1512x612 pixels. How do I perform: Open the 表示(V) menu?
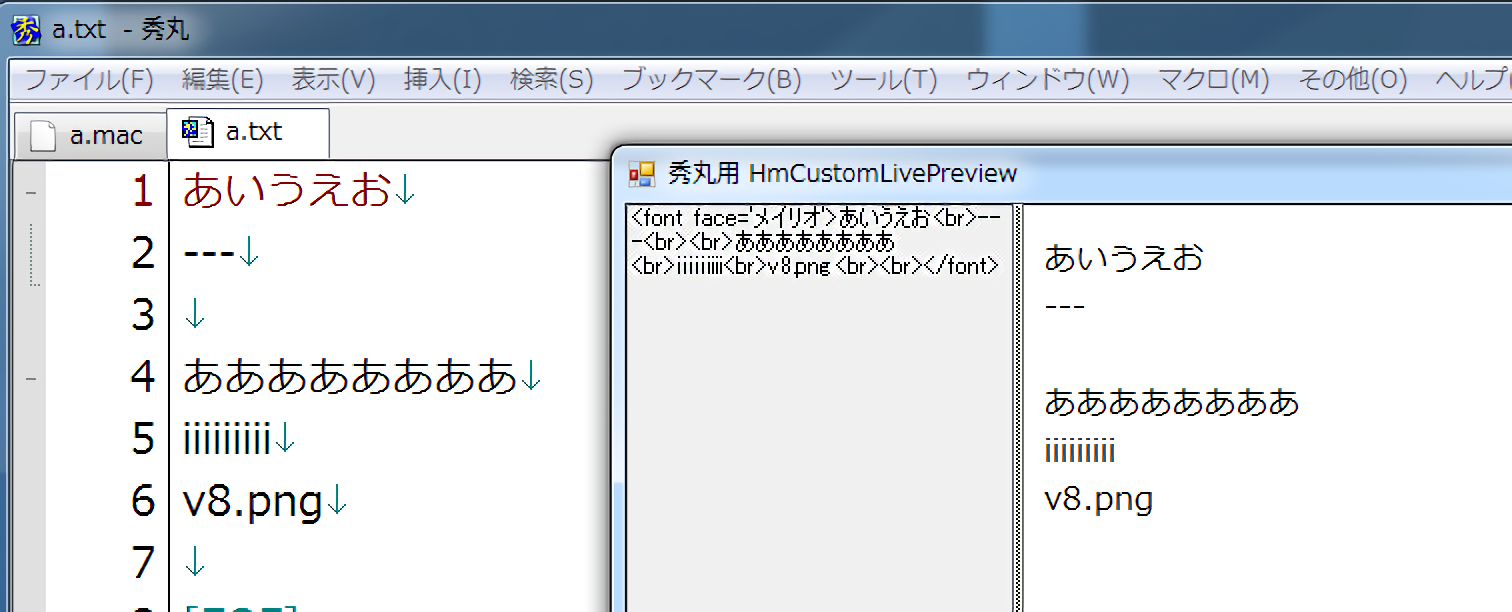click(x=333, y=80)
